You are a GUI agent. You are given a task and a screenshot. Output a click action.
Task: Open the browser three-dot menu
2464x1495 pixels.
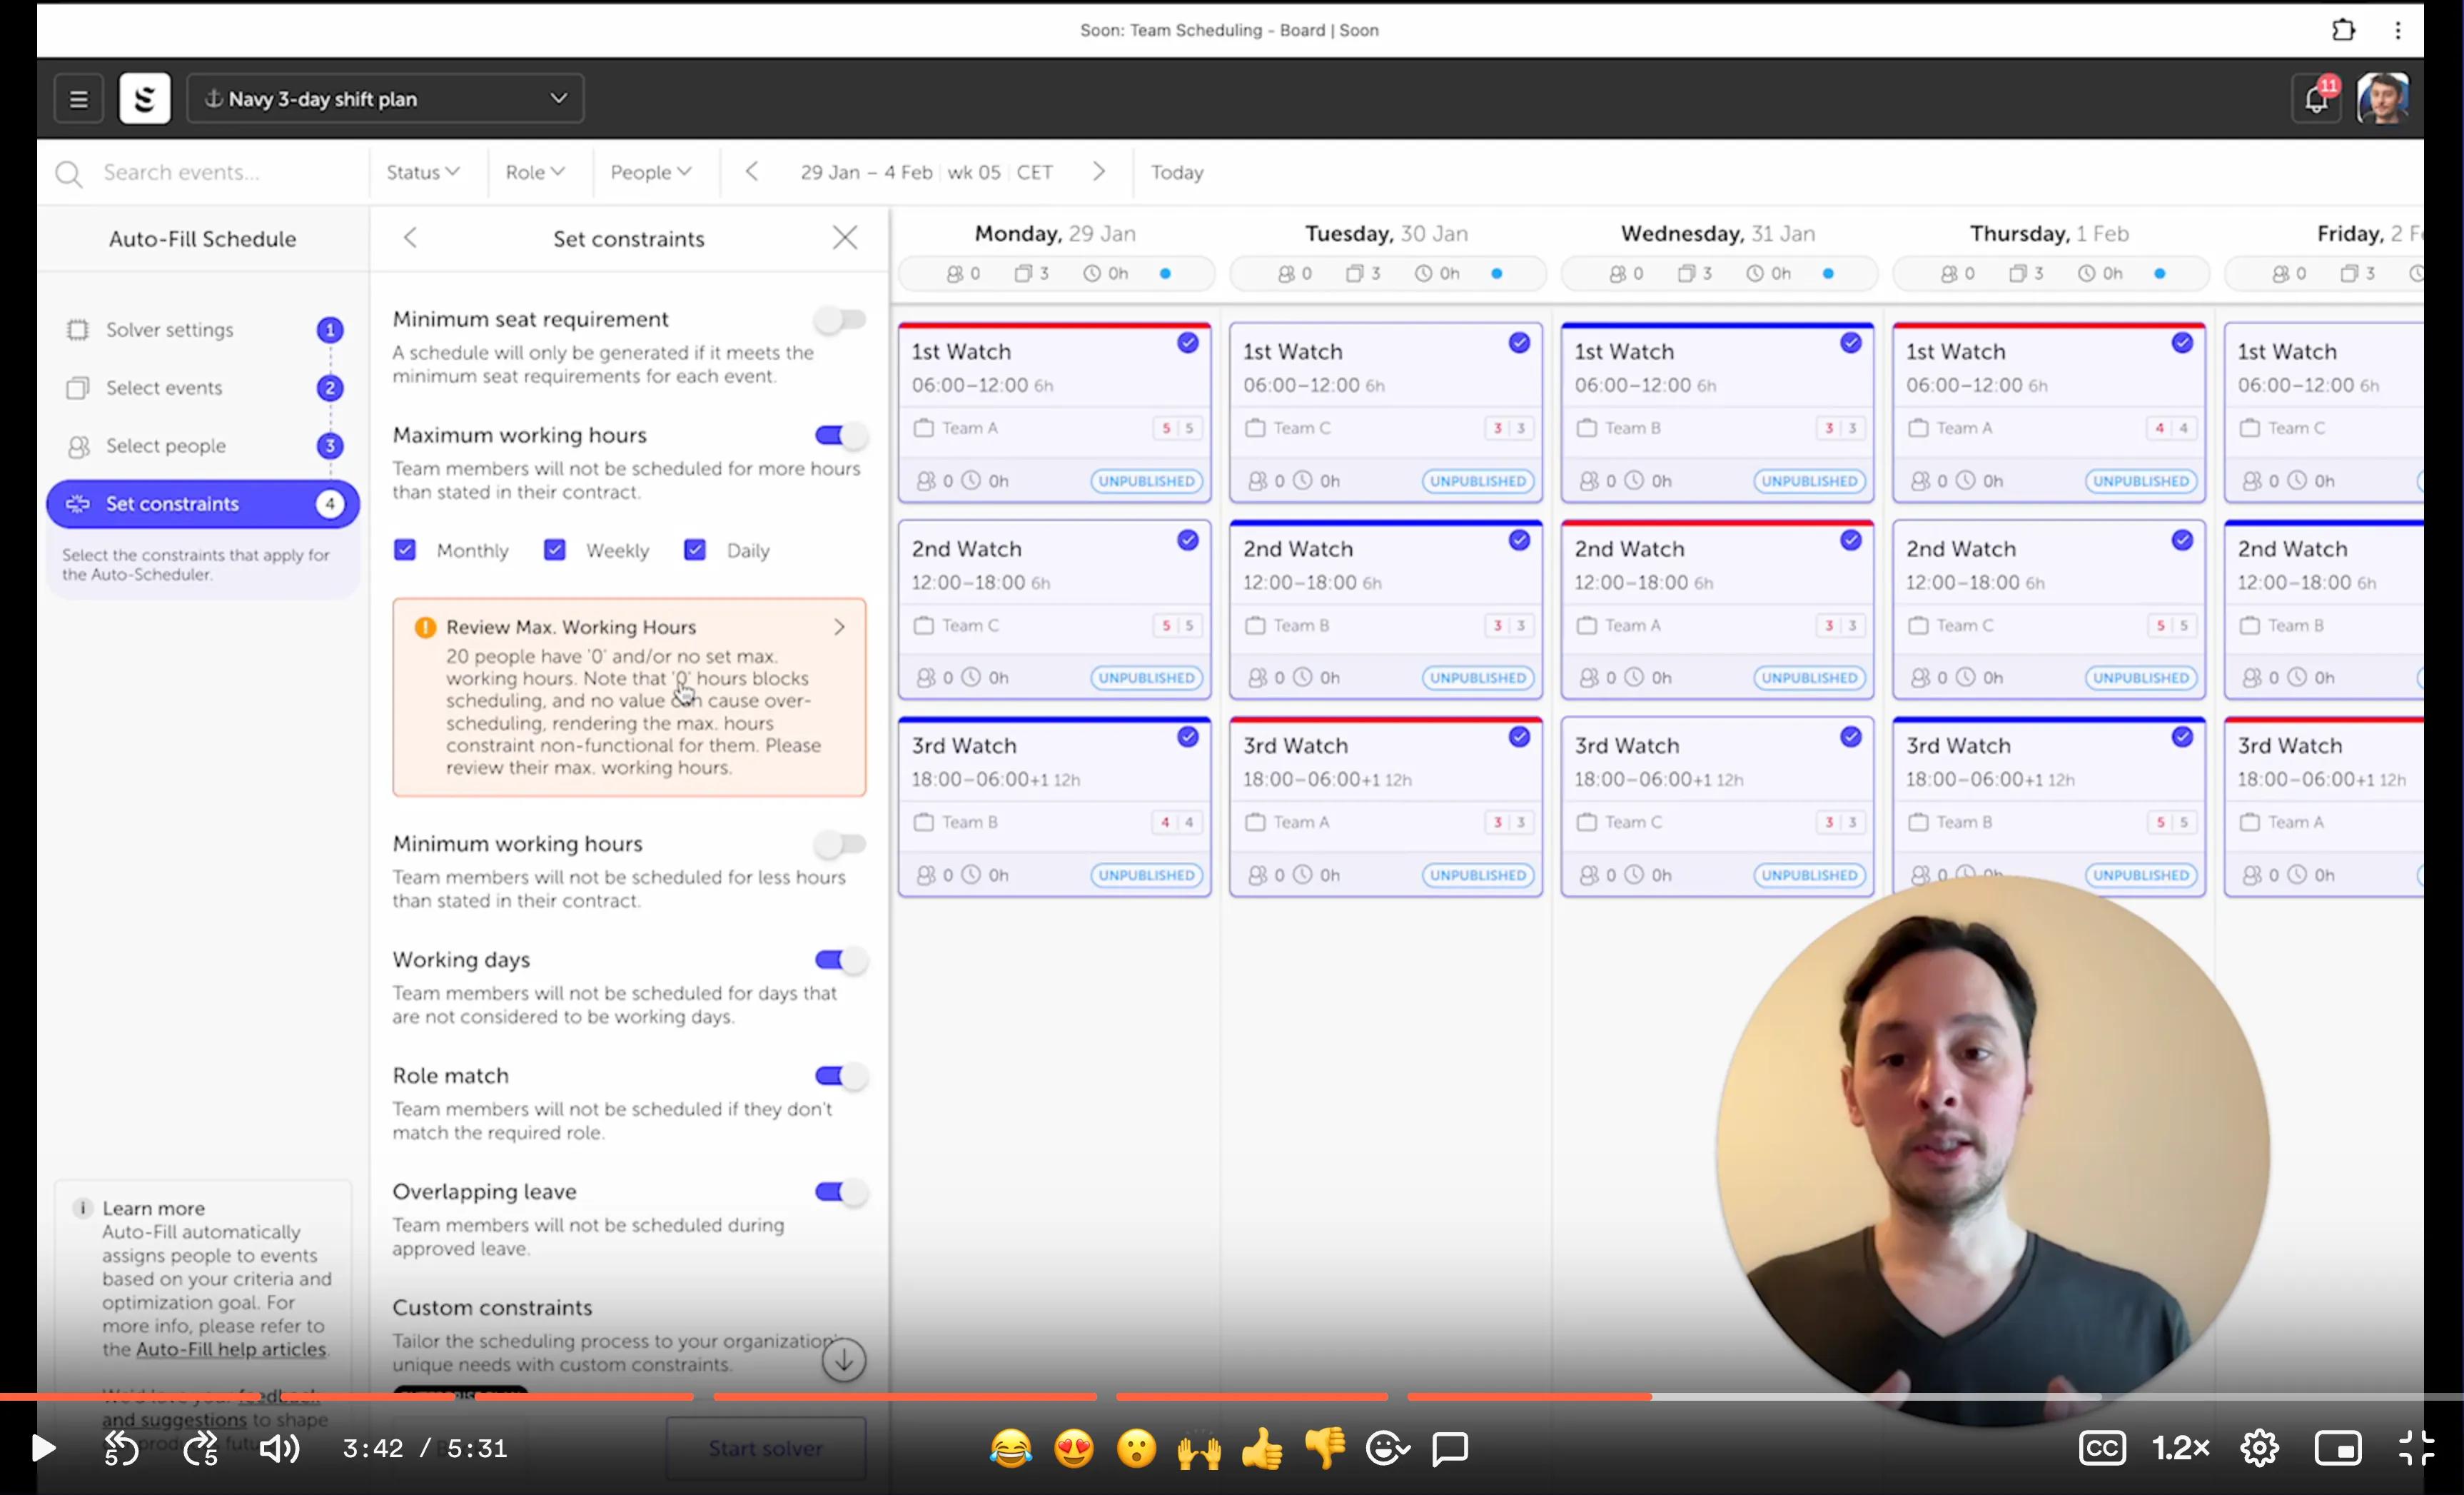point(2398,30)
